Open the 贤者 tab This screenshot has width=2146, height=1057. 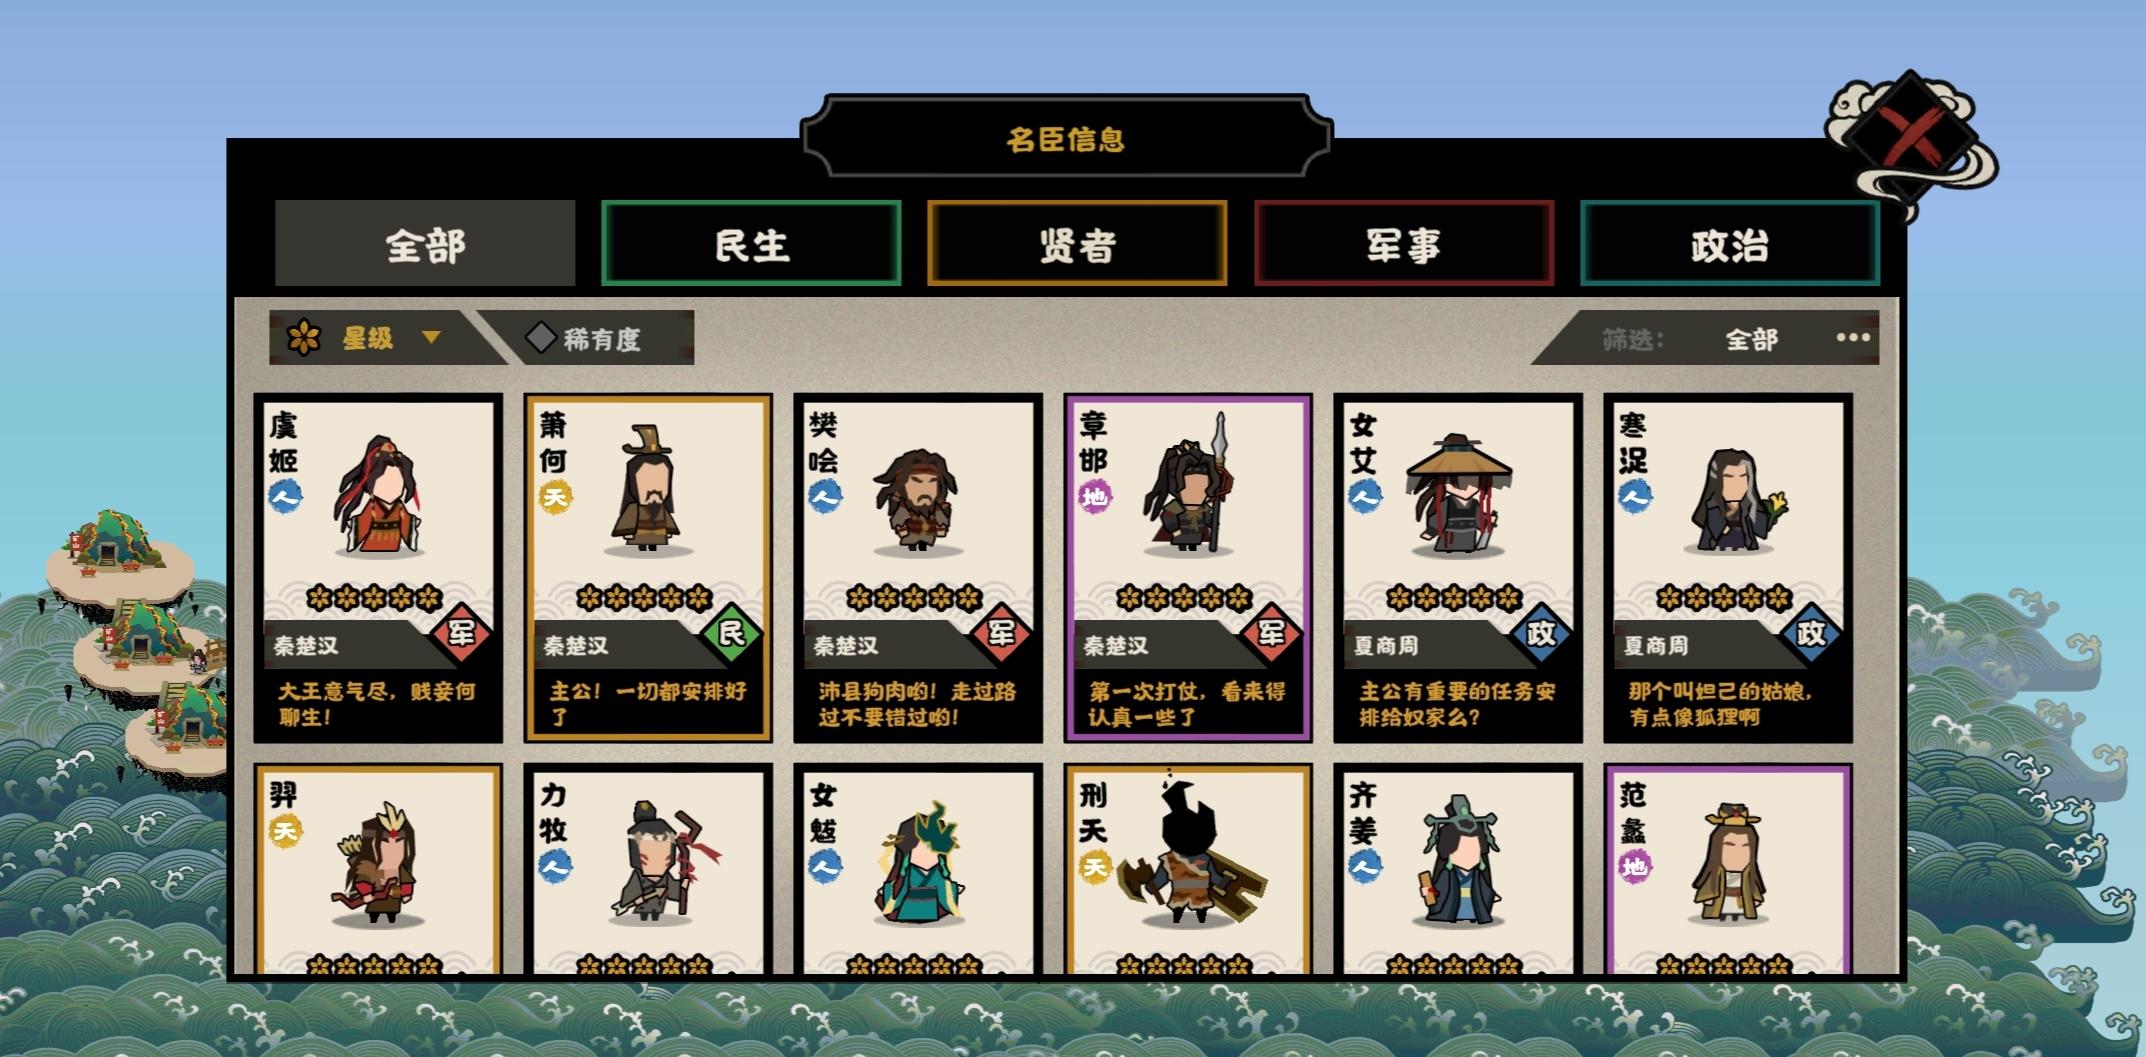[1077, 243]
